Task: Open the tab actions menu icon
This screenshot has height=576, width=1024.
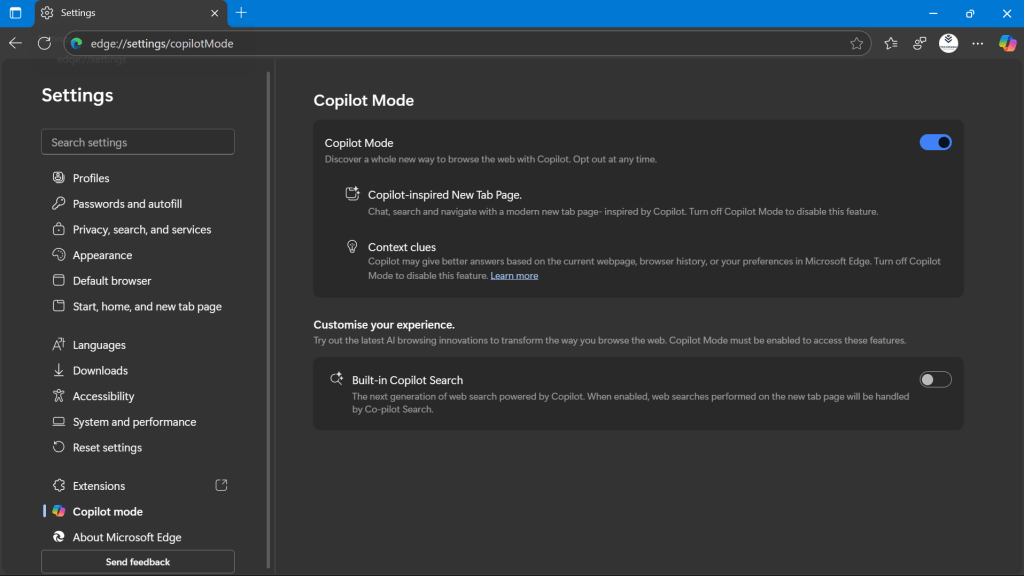Action: pyautogui.click(x=16, y=13)
